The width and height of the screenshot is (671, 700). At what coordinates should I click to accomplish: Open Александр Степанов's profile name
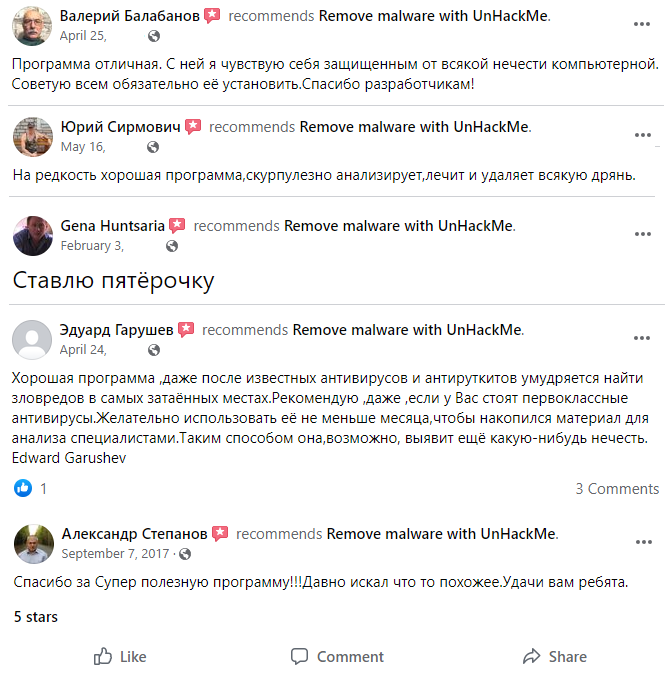click(x=132, y=533)
